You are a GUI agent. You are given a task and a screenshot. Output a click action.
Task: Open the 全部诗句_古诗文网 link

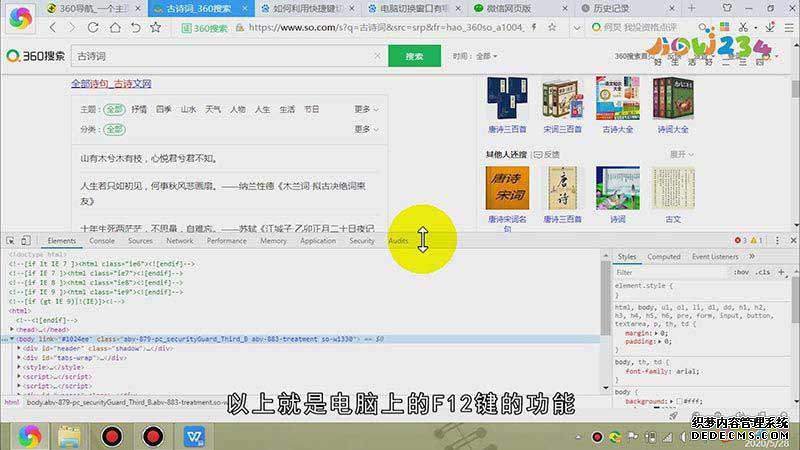(x=111, y=84)
